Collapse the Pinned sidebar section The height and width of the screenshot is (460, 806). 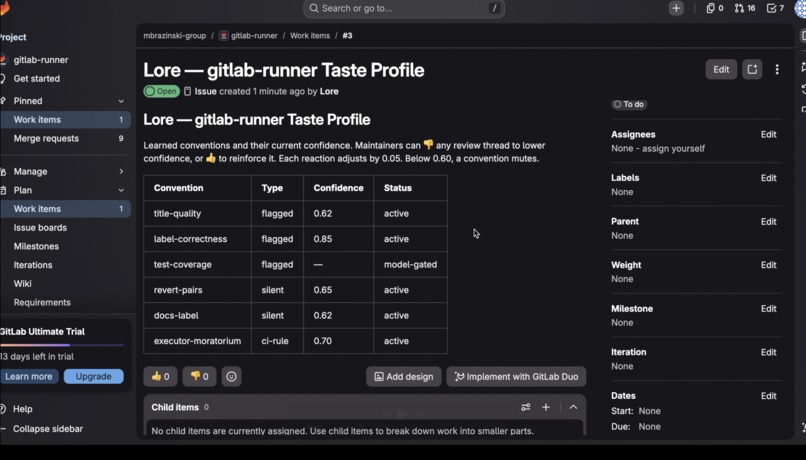coord(121,101)
